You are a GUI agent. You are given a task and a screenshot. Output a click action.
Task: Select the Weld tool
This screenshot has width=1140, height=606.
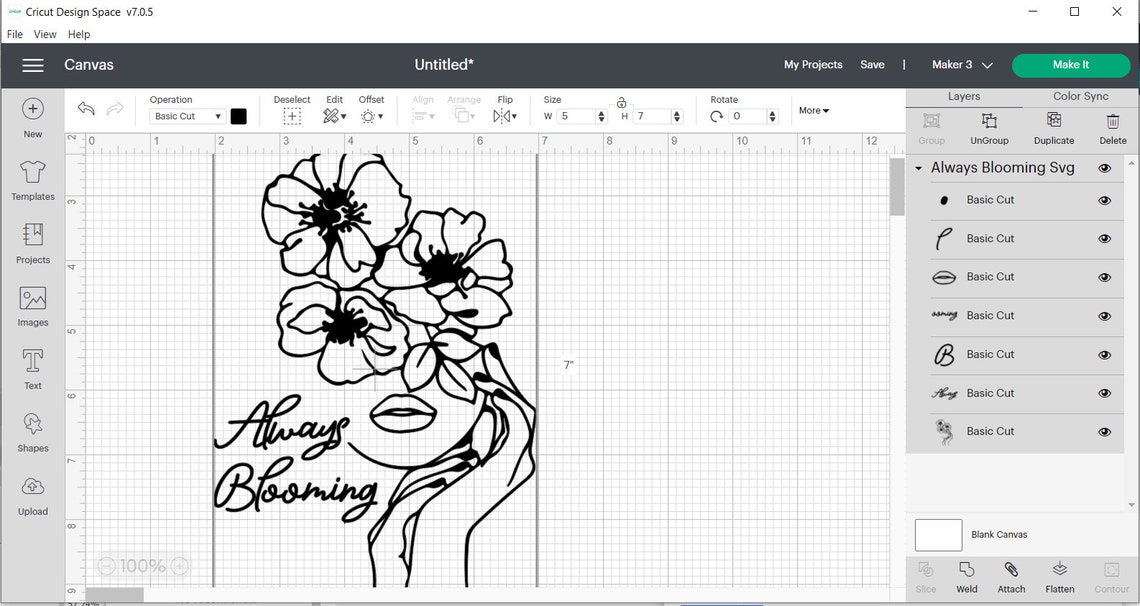coord(966,576)
